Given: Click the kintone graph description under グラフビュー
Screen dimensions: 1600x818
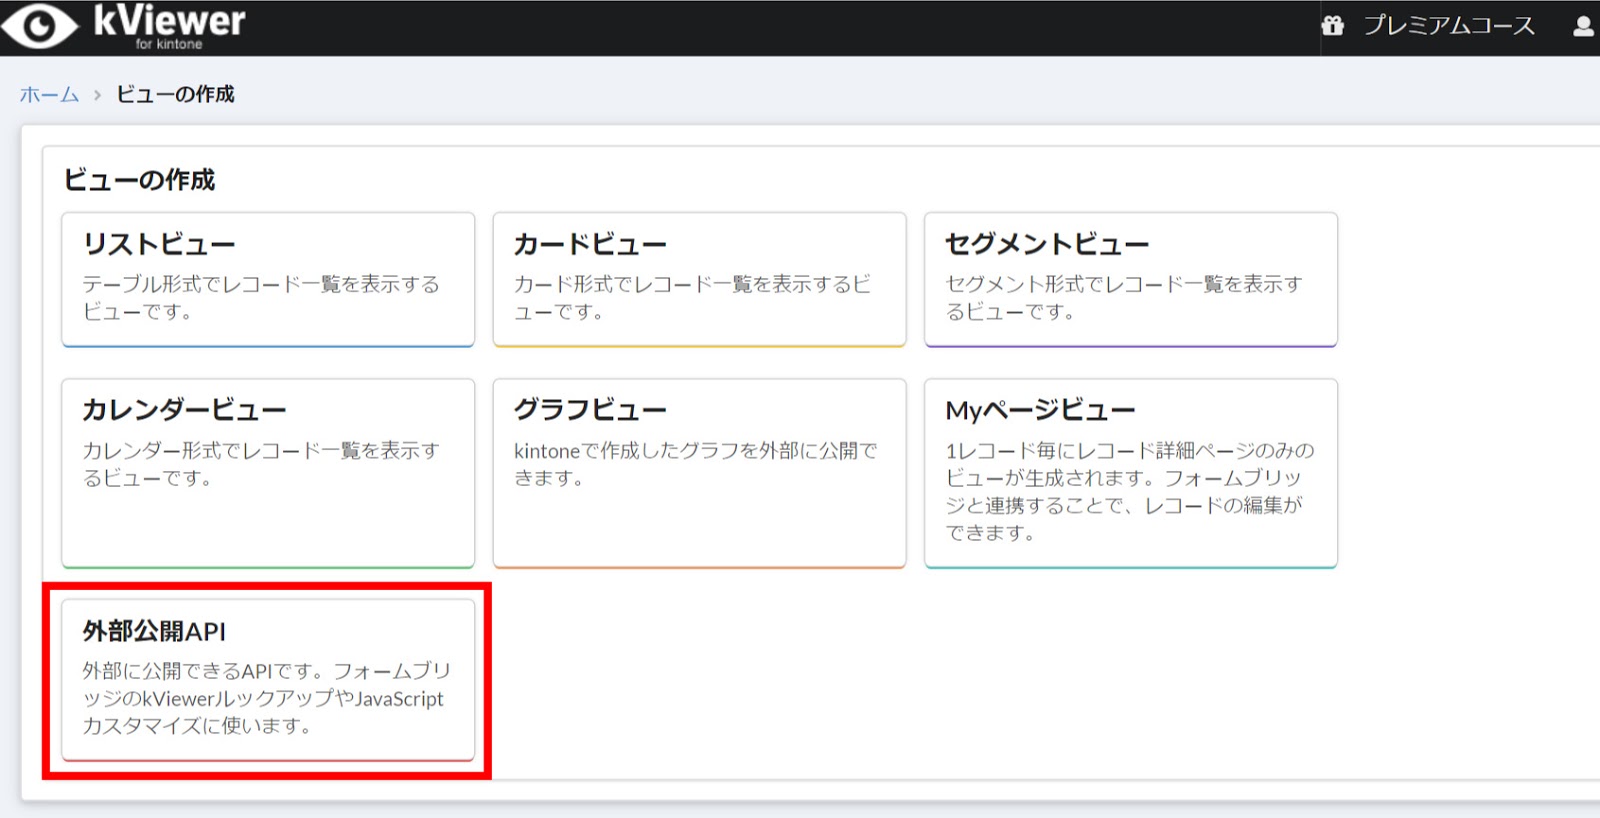Looking at the screenshot, I should pyautogui.click(x=695, y=464).
